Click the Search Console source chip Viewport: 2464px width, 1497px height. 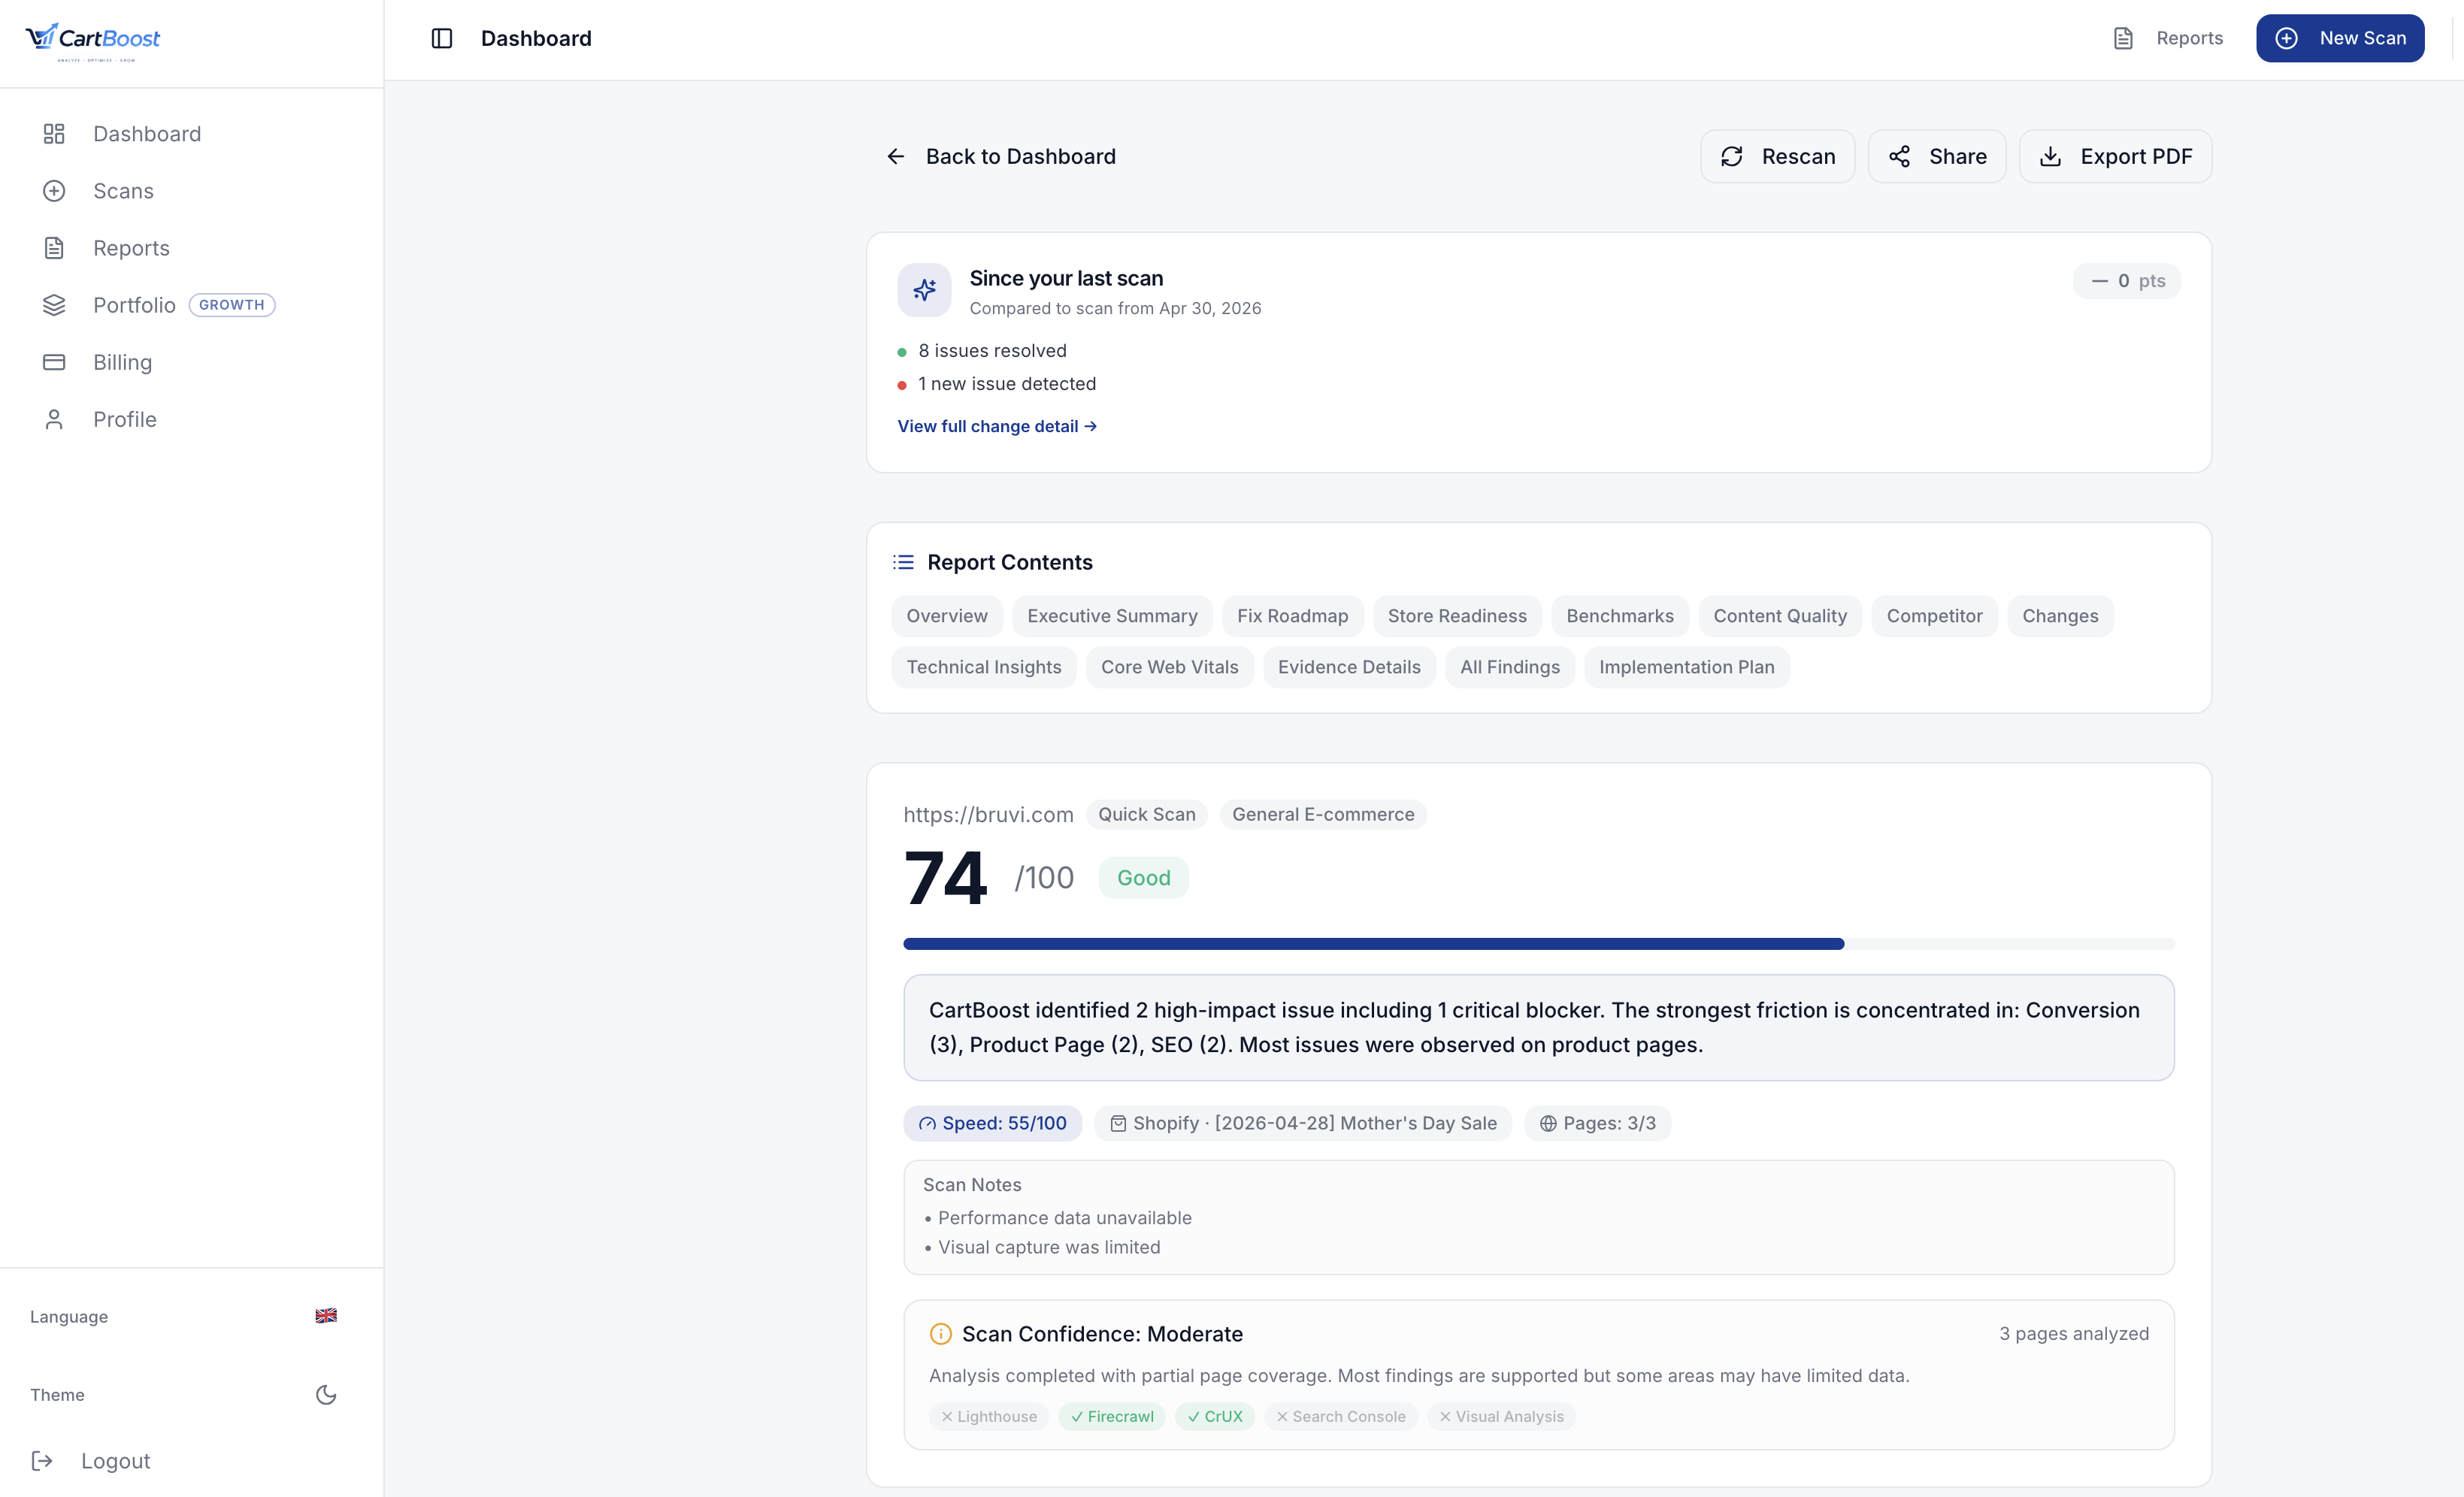pyautogui.click(x=1341, y=1416)
